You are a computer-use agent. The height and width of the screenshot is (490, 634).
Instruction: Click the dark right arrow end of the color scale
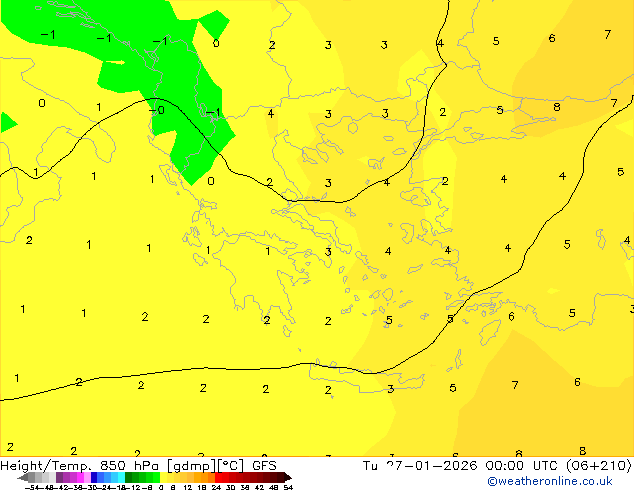pyautogui.click(x=288, y=477)
